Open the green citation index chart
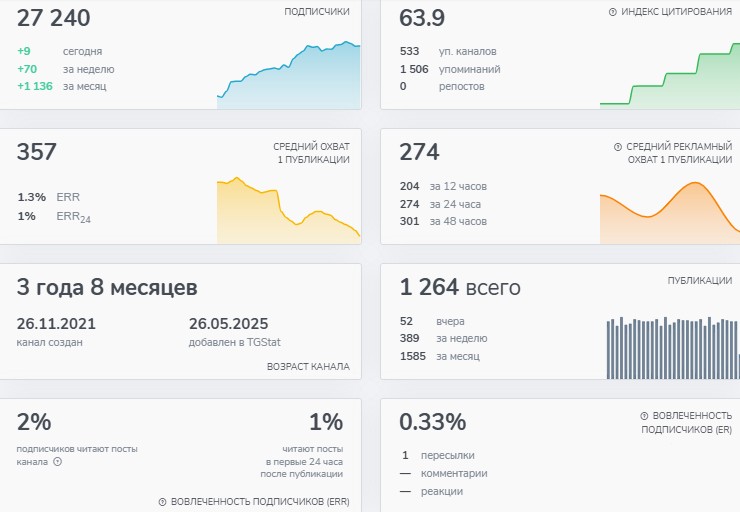 670,76
